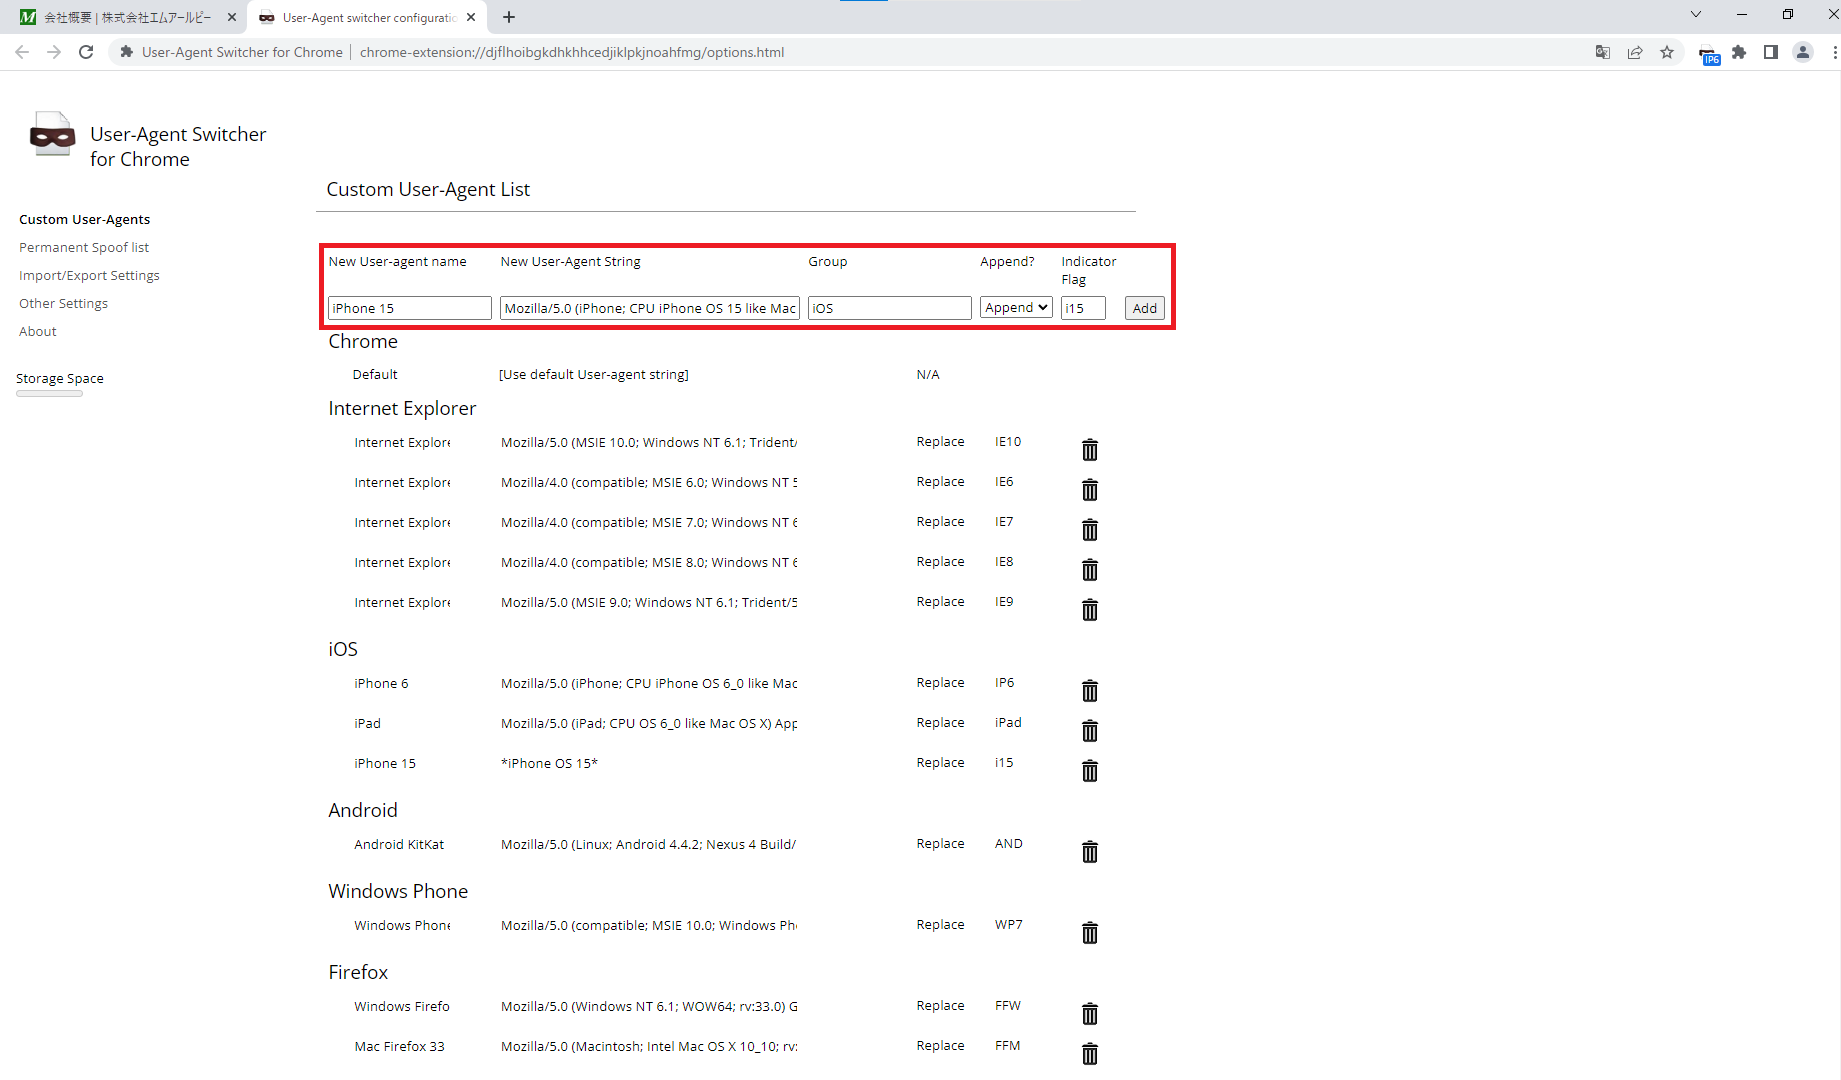Open the tab search chevron in title bar
The image size is (1841, 1080).
1696,15
